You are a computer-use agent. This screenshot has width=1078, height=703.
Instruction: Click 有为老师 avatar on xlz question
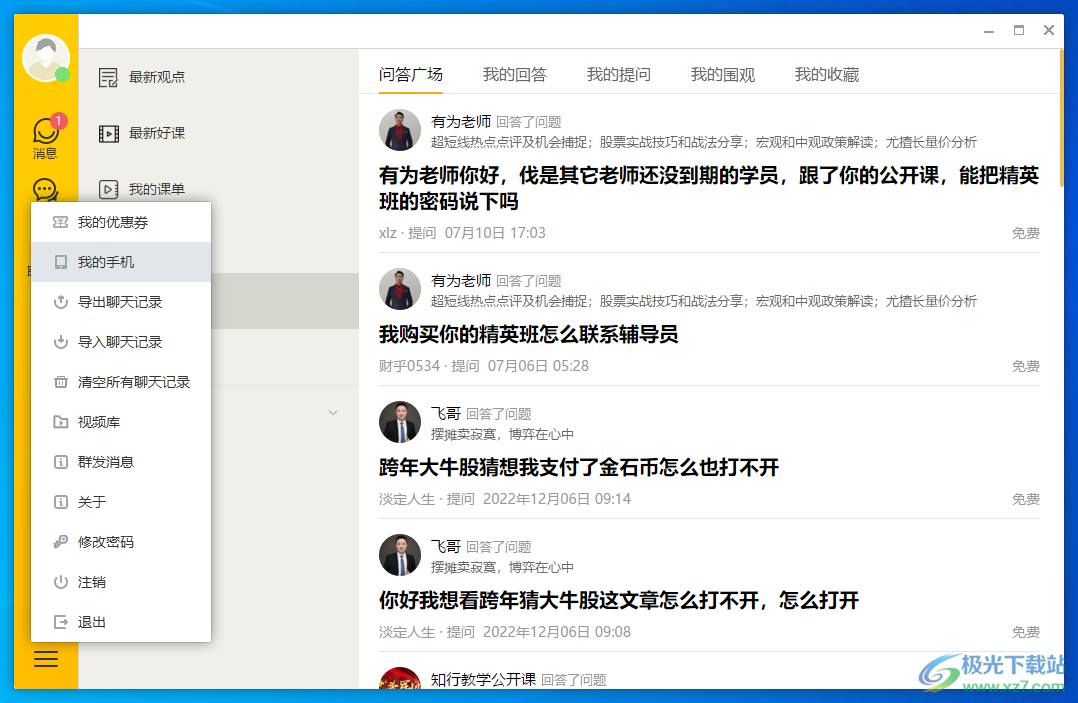point(399,130)
